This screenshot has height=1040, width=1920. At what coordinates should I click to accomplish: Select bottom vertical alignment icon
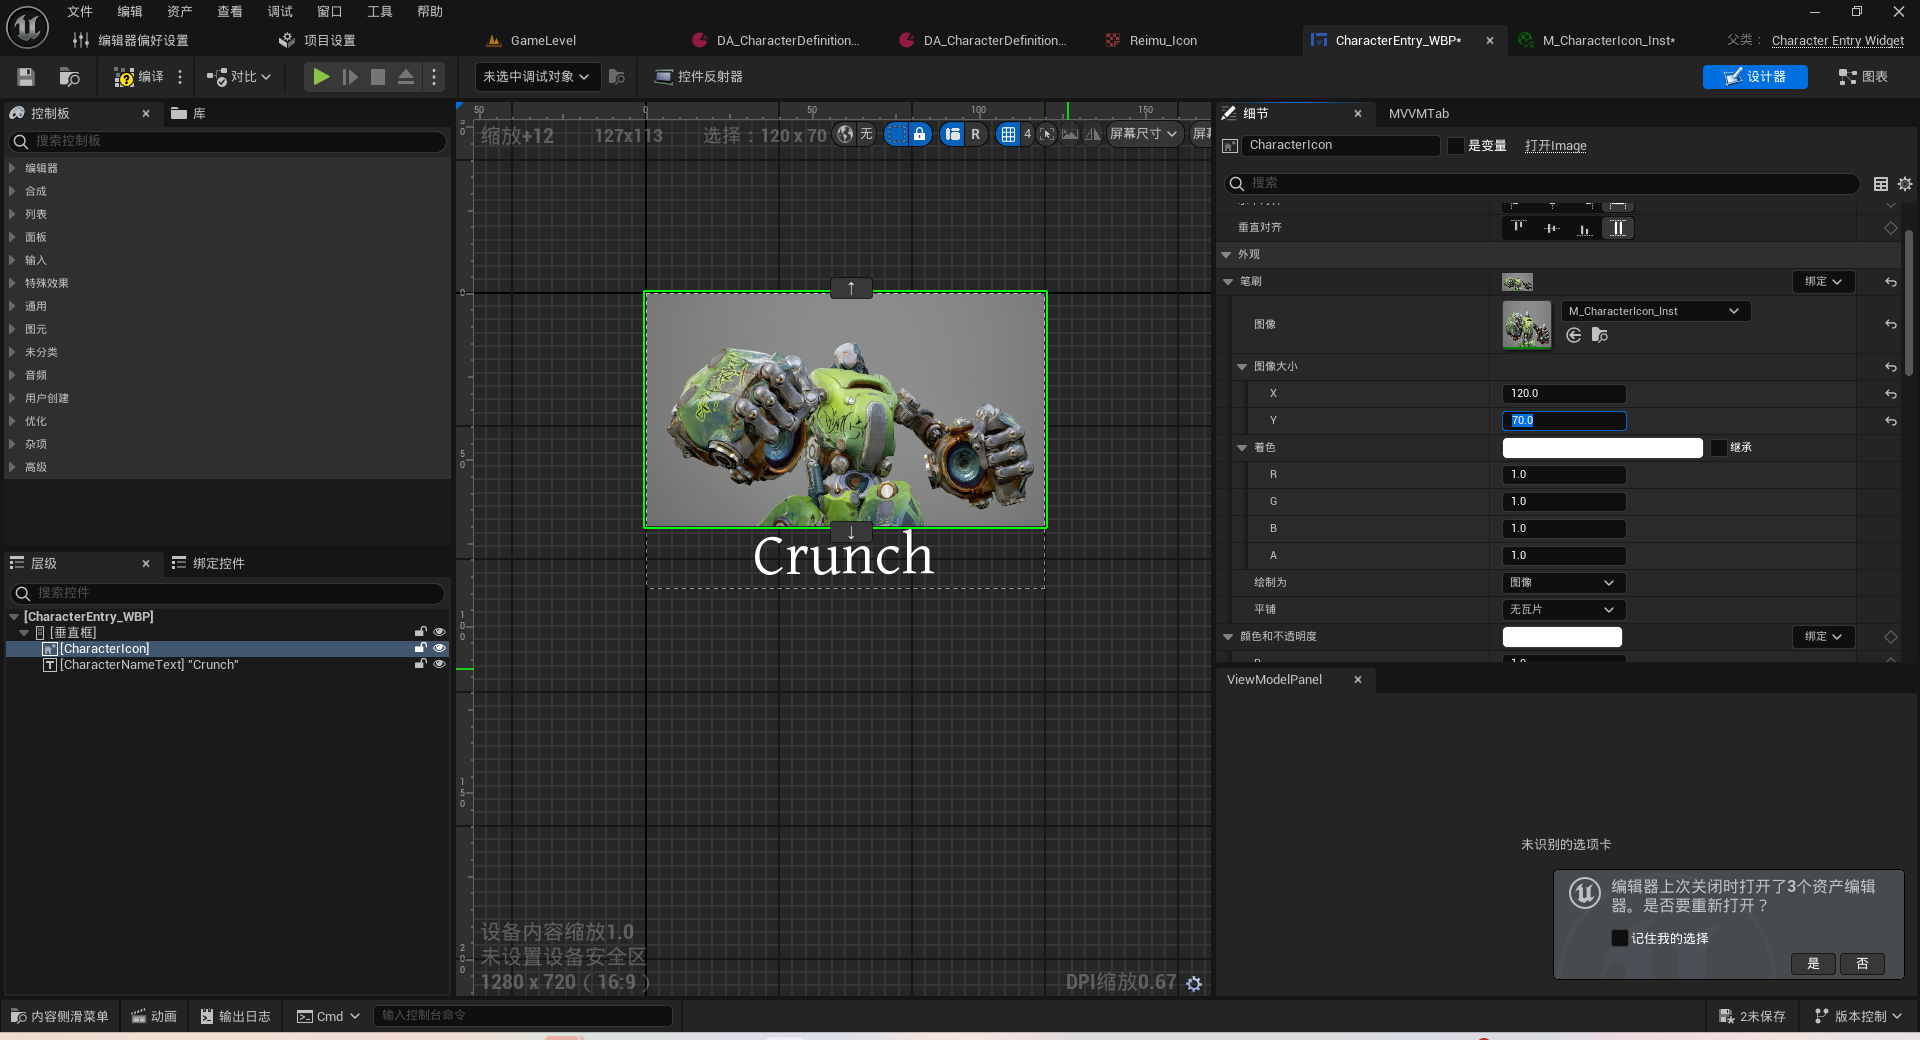(1585, 228)
